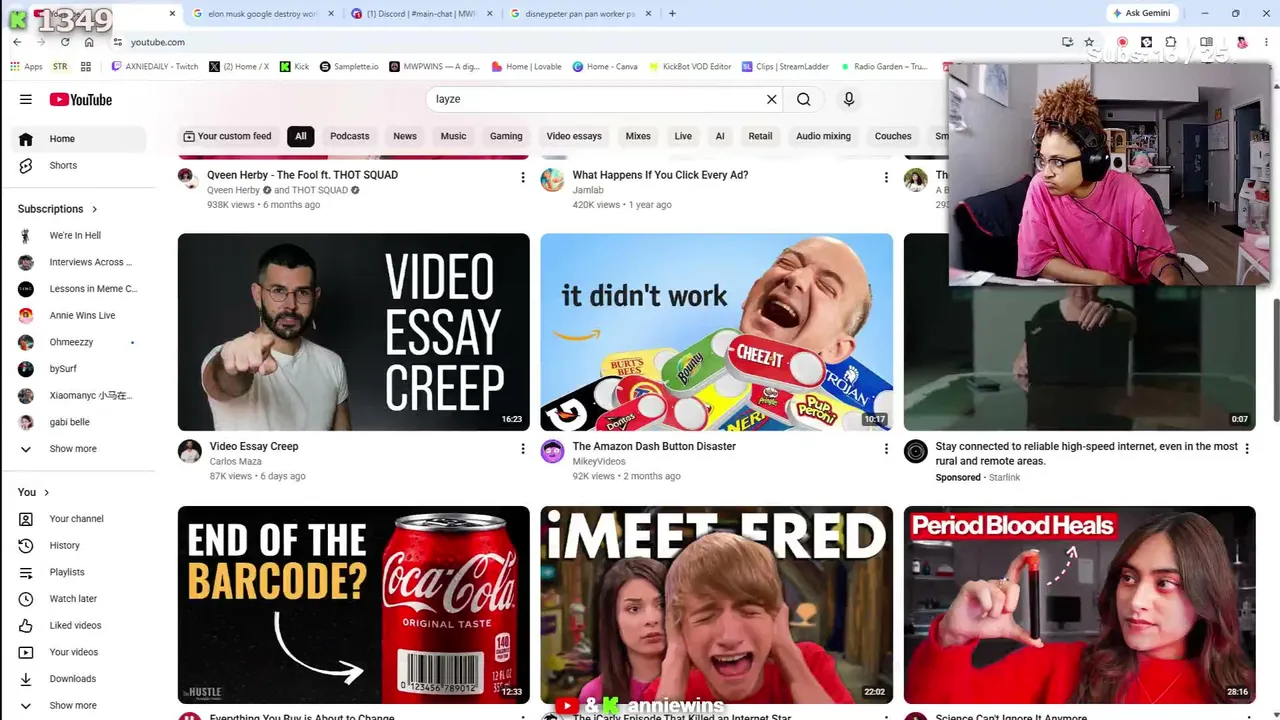1280x720 pixels.
Task: Click Carlos Maza channel avatar
Action: (x=190, y=451)
